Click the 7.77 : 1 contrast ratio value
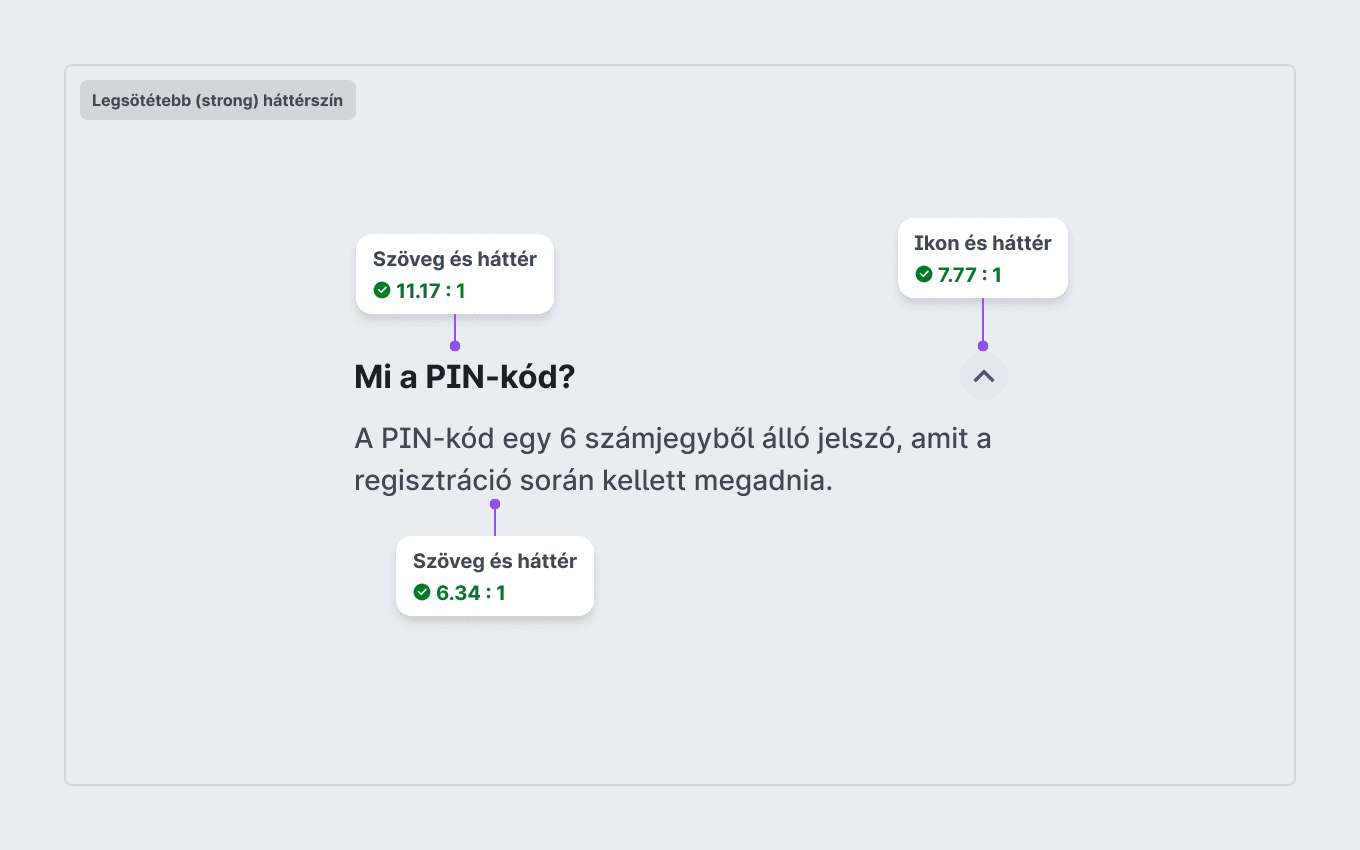 click(x=970, y=275)
